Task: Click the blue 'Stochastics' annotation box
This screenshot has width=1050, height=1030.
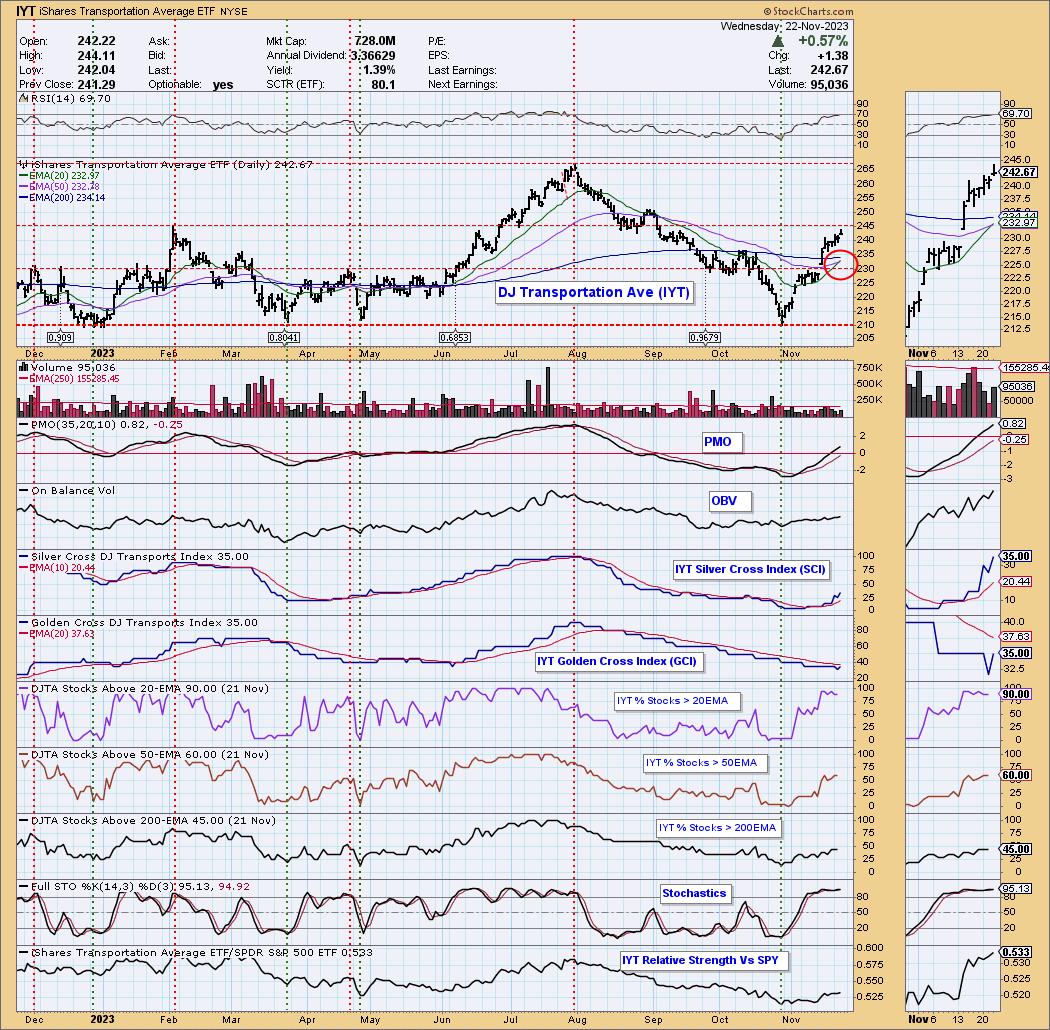Action: pos(694,893)
